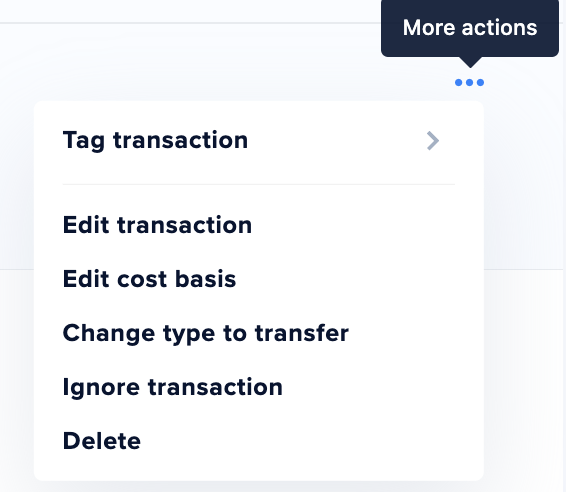
Task: Open the Edit cost basis option
Action: pyautogui.click(x=259, y=279)
